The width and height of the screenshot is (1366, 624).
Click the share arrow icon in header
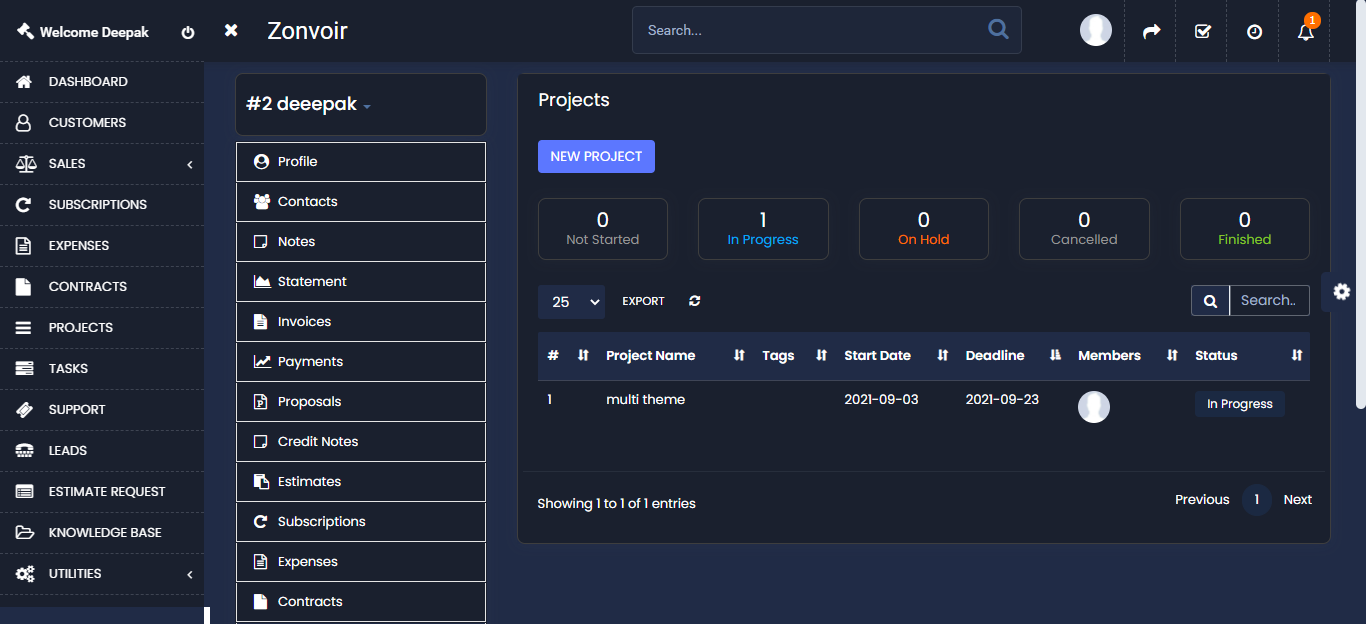click(x=1151, y=32)
